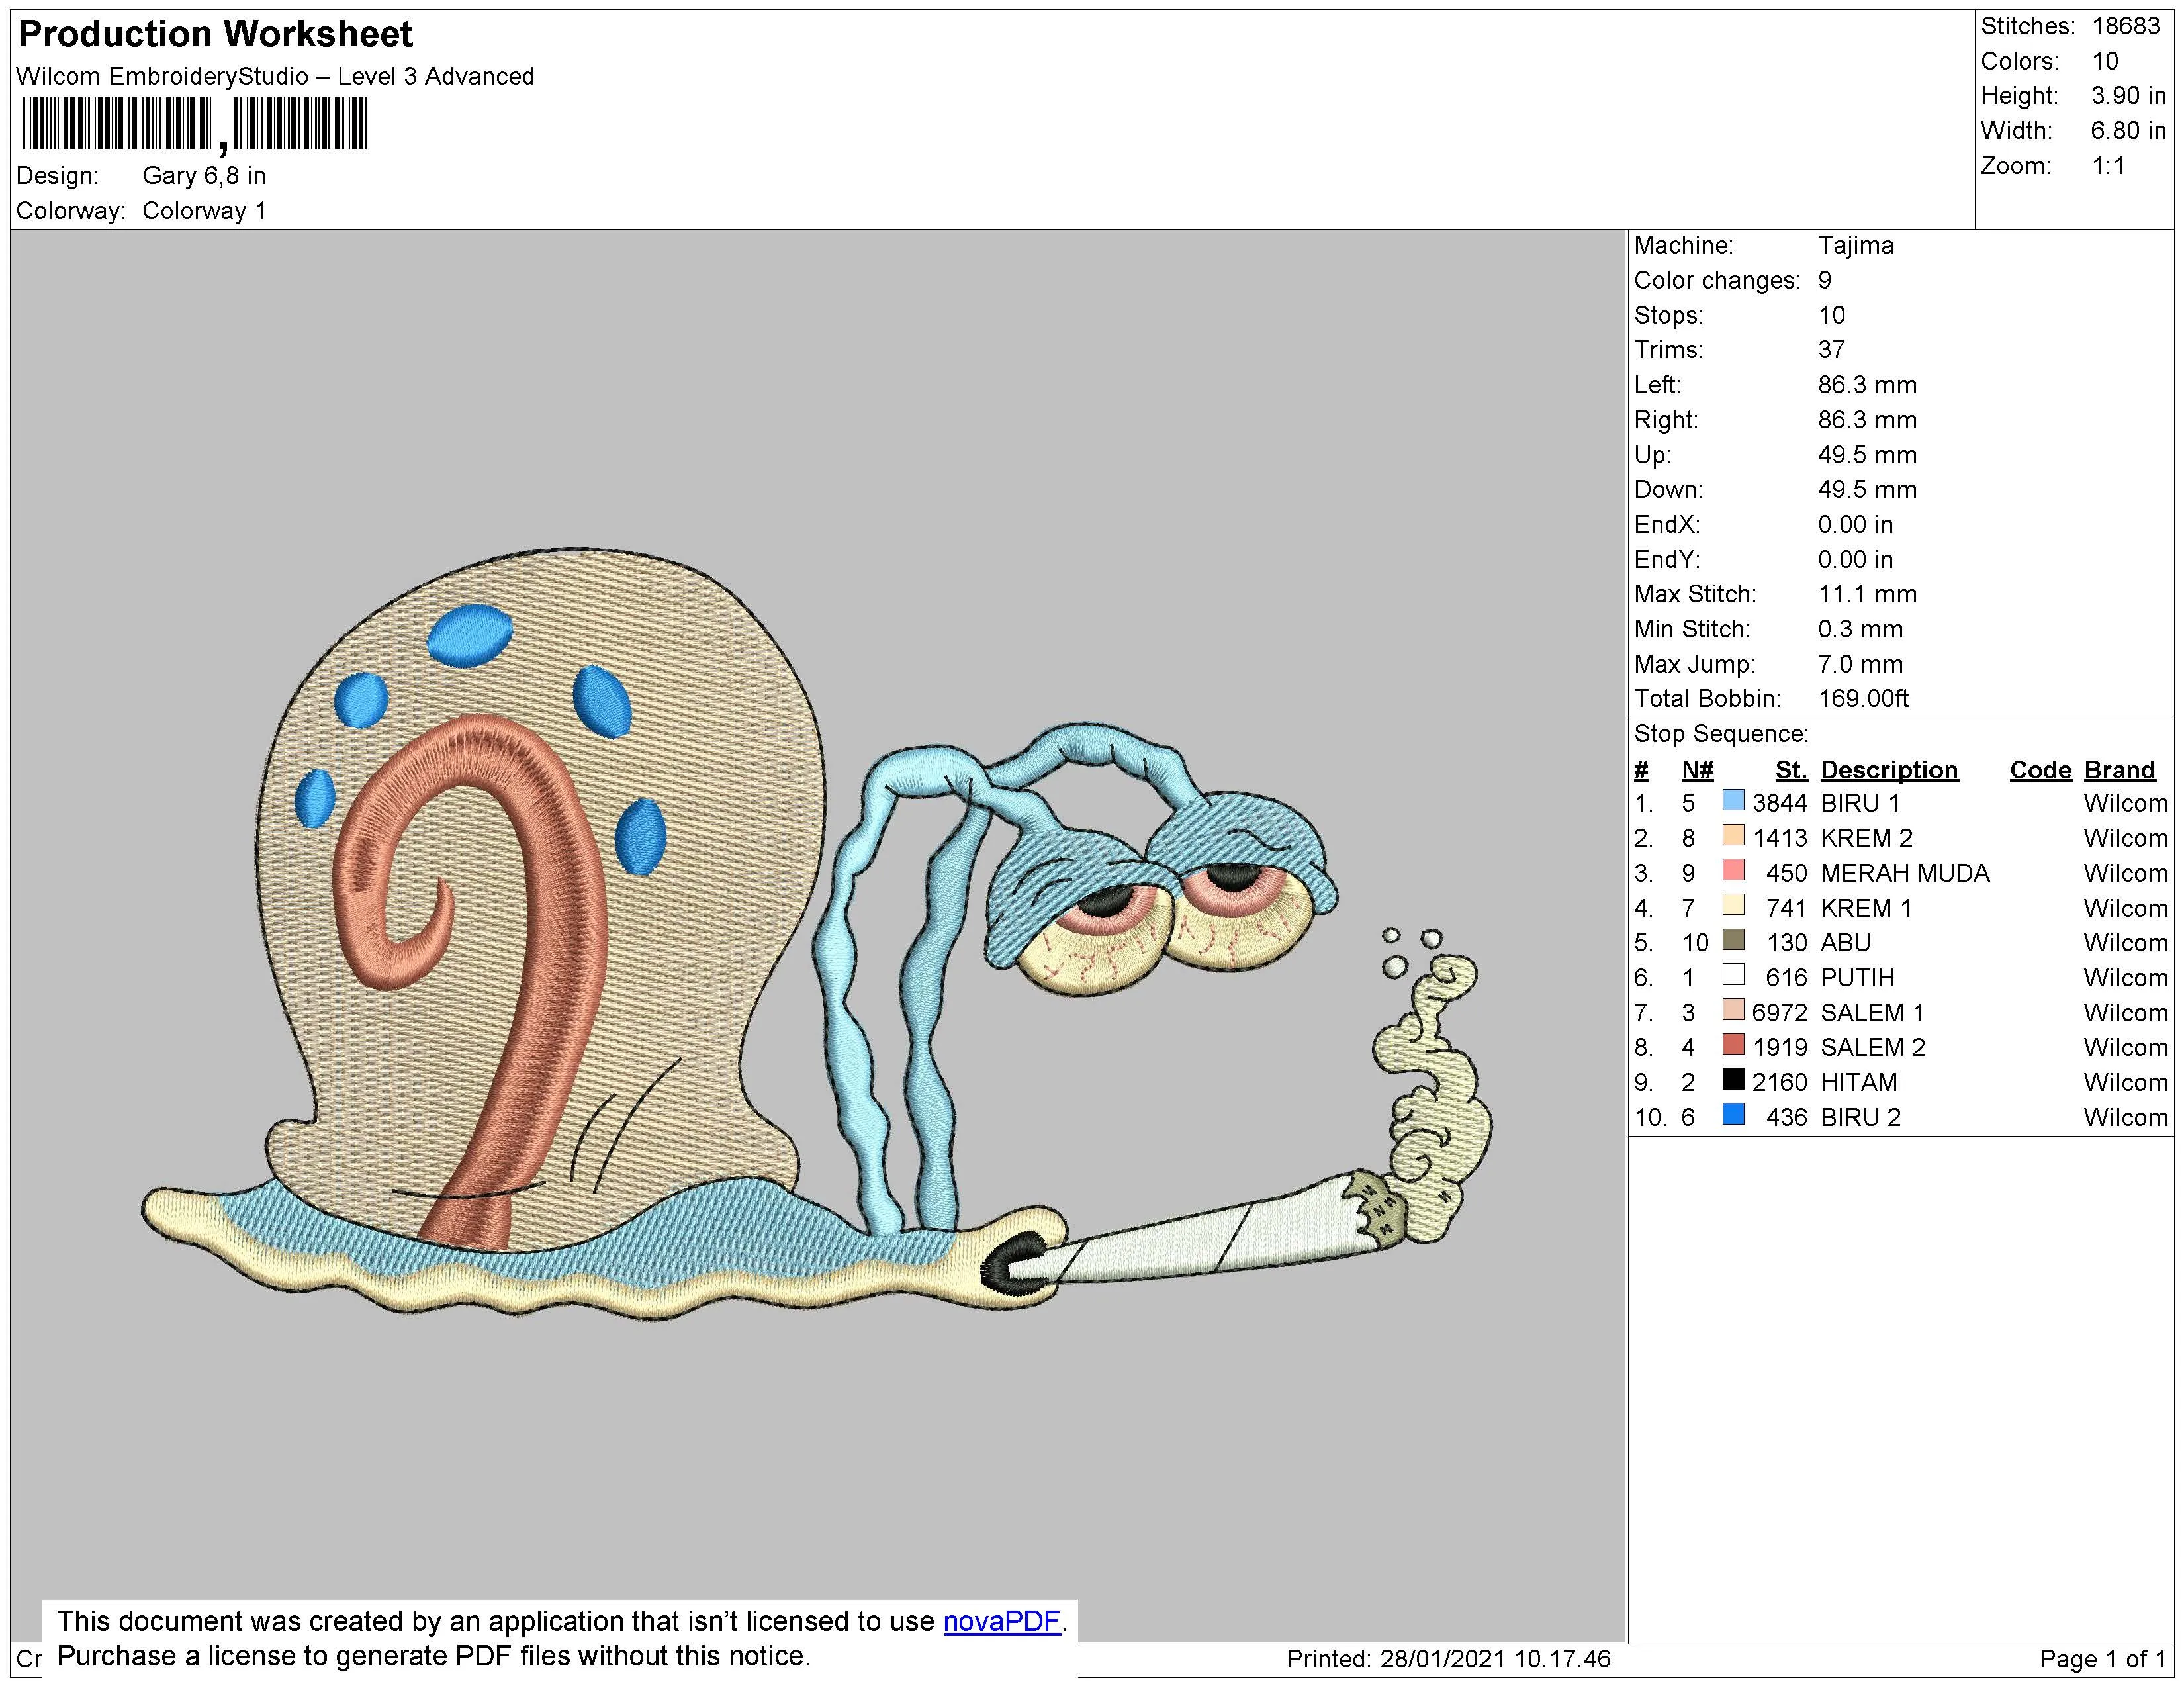
Task: Click the Printed date 28/01/2021 10.17.46
Action: [x=1495, y=1659]
